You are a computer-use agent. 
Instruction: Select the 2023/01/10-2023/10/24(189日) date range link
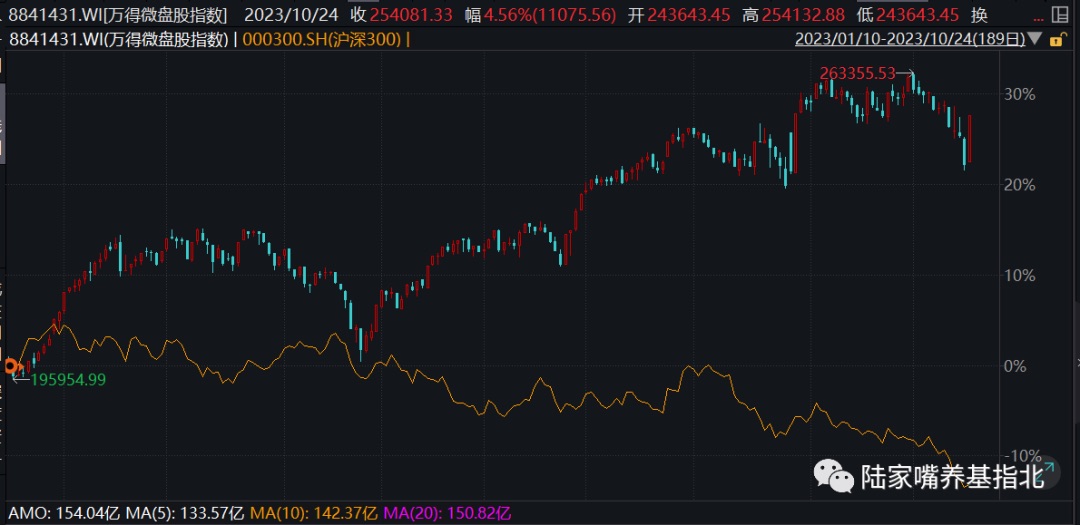(910, 40)
